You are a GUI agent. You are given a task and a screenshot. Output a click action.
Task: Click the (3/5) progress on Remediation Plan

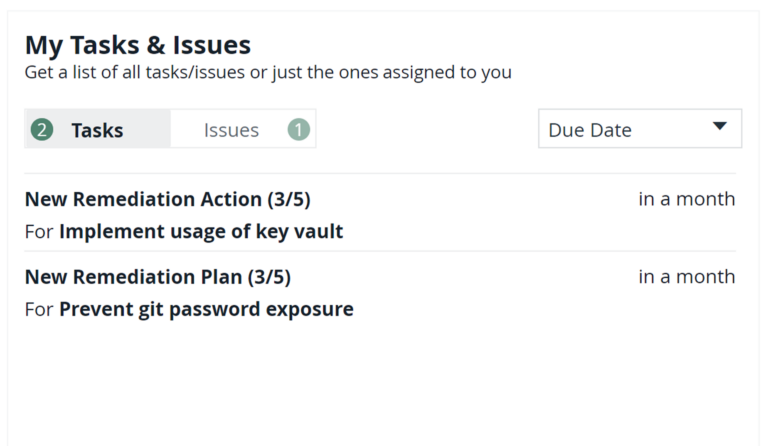269,277
